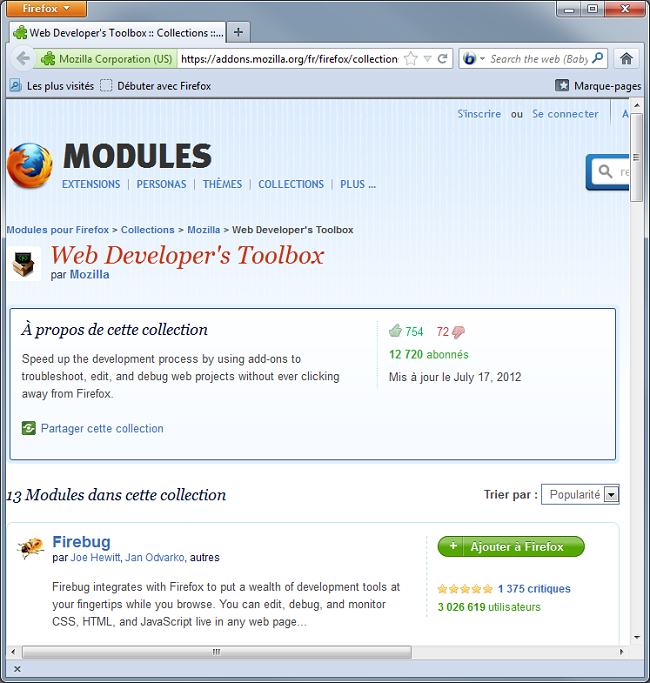The width and height of the screenshot is (650, 683).
Task: Click the Firebug five-star rating
Action: click(465, 589)
